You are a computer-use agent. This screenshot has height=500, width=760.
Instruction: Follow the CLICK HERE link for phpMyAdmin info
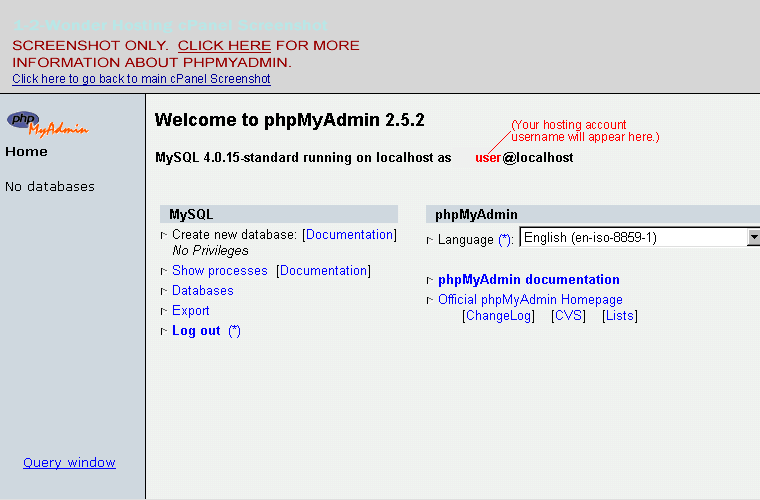[x=224, y=46]
